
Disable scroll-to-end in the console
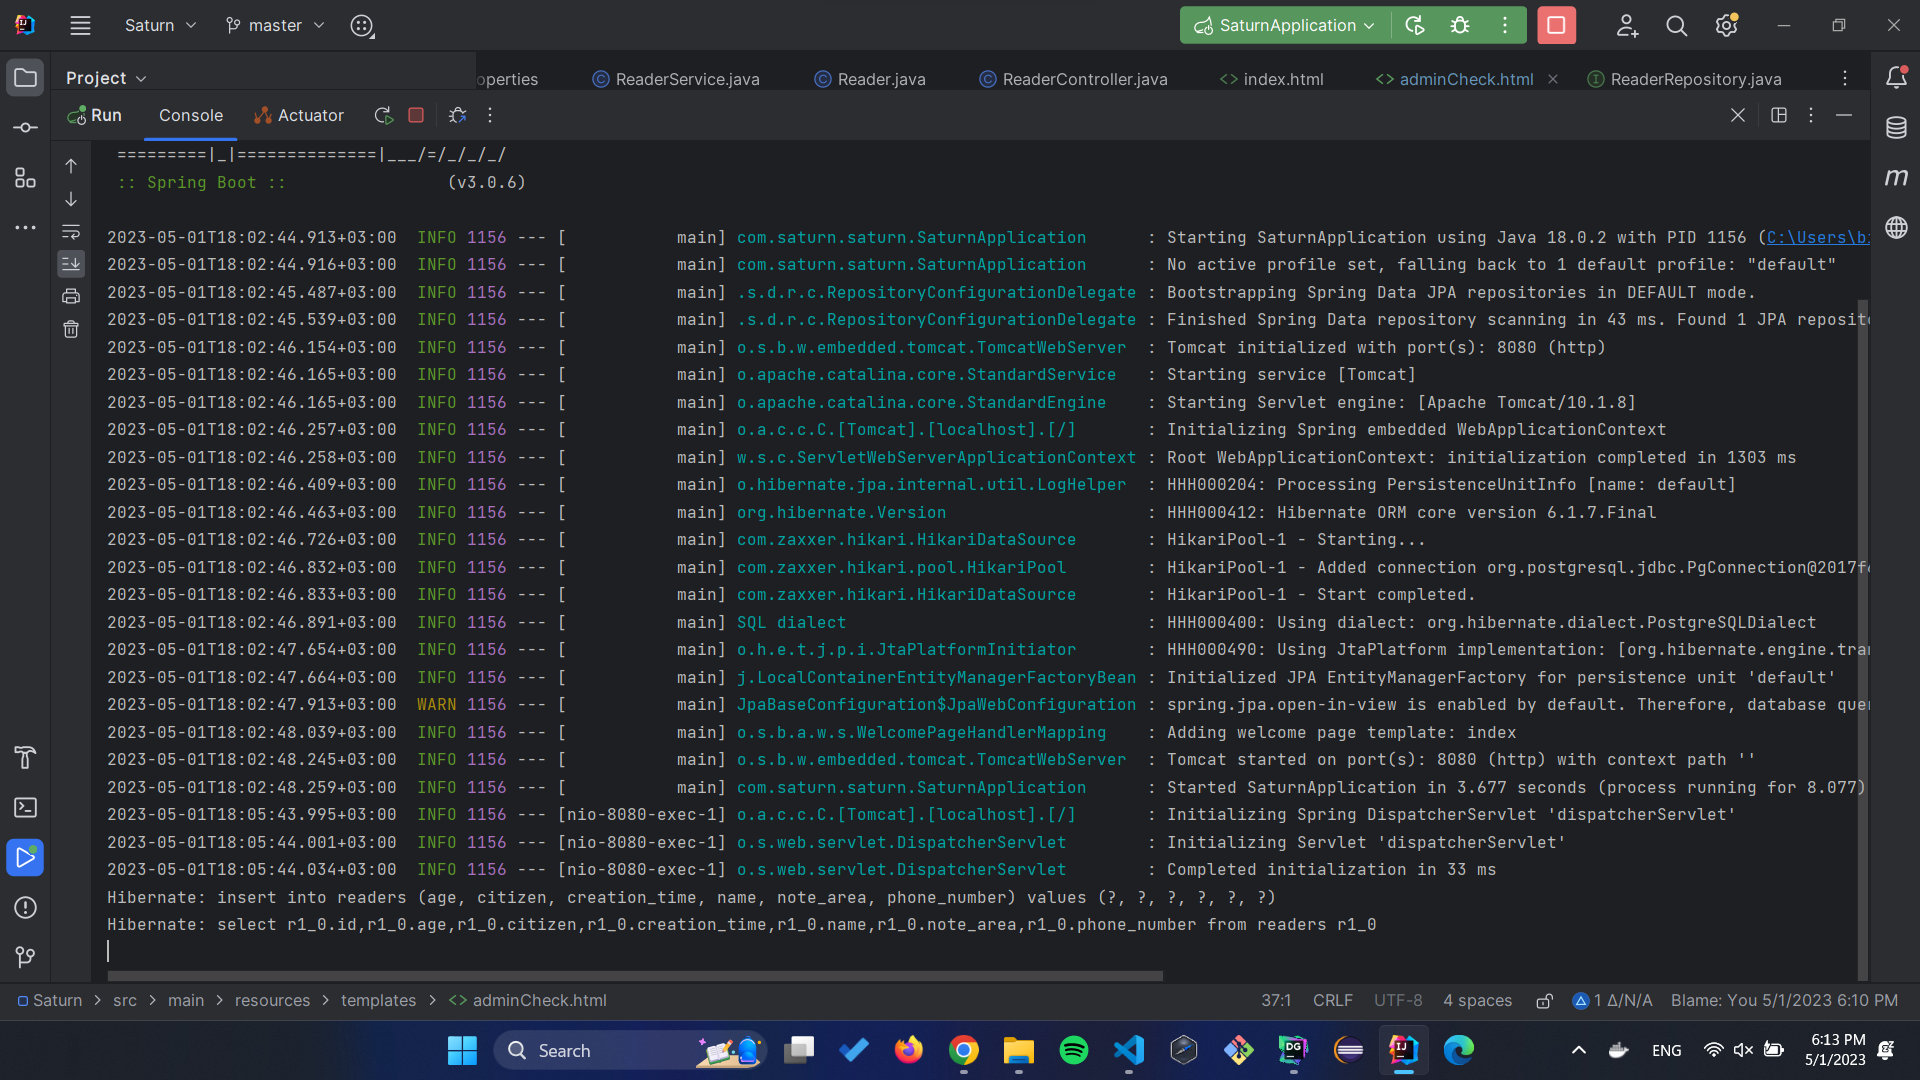(70, 264)
